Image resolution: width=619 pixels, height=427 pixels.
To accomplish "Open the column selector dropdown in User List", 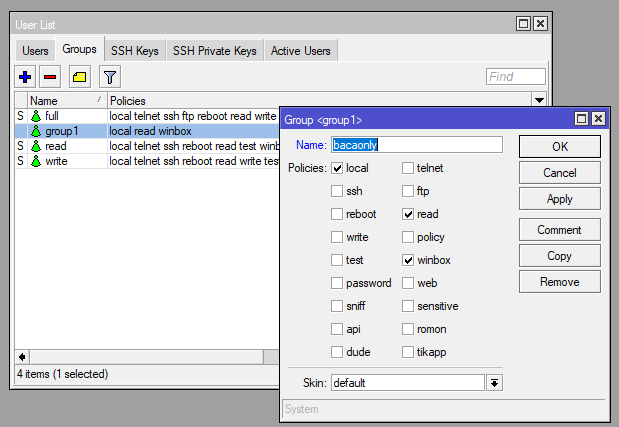I will pos(539,100).
